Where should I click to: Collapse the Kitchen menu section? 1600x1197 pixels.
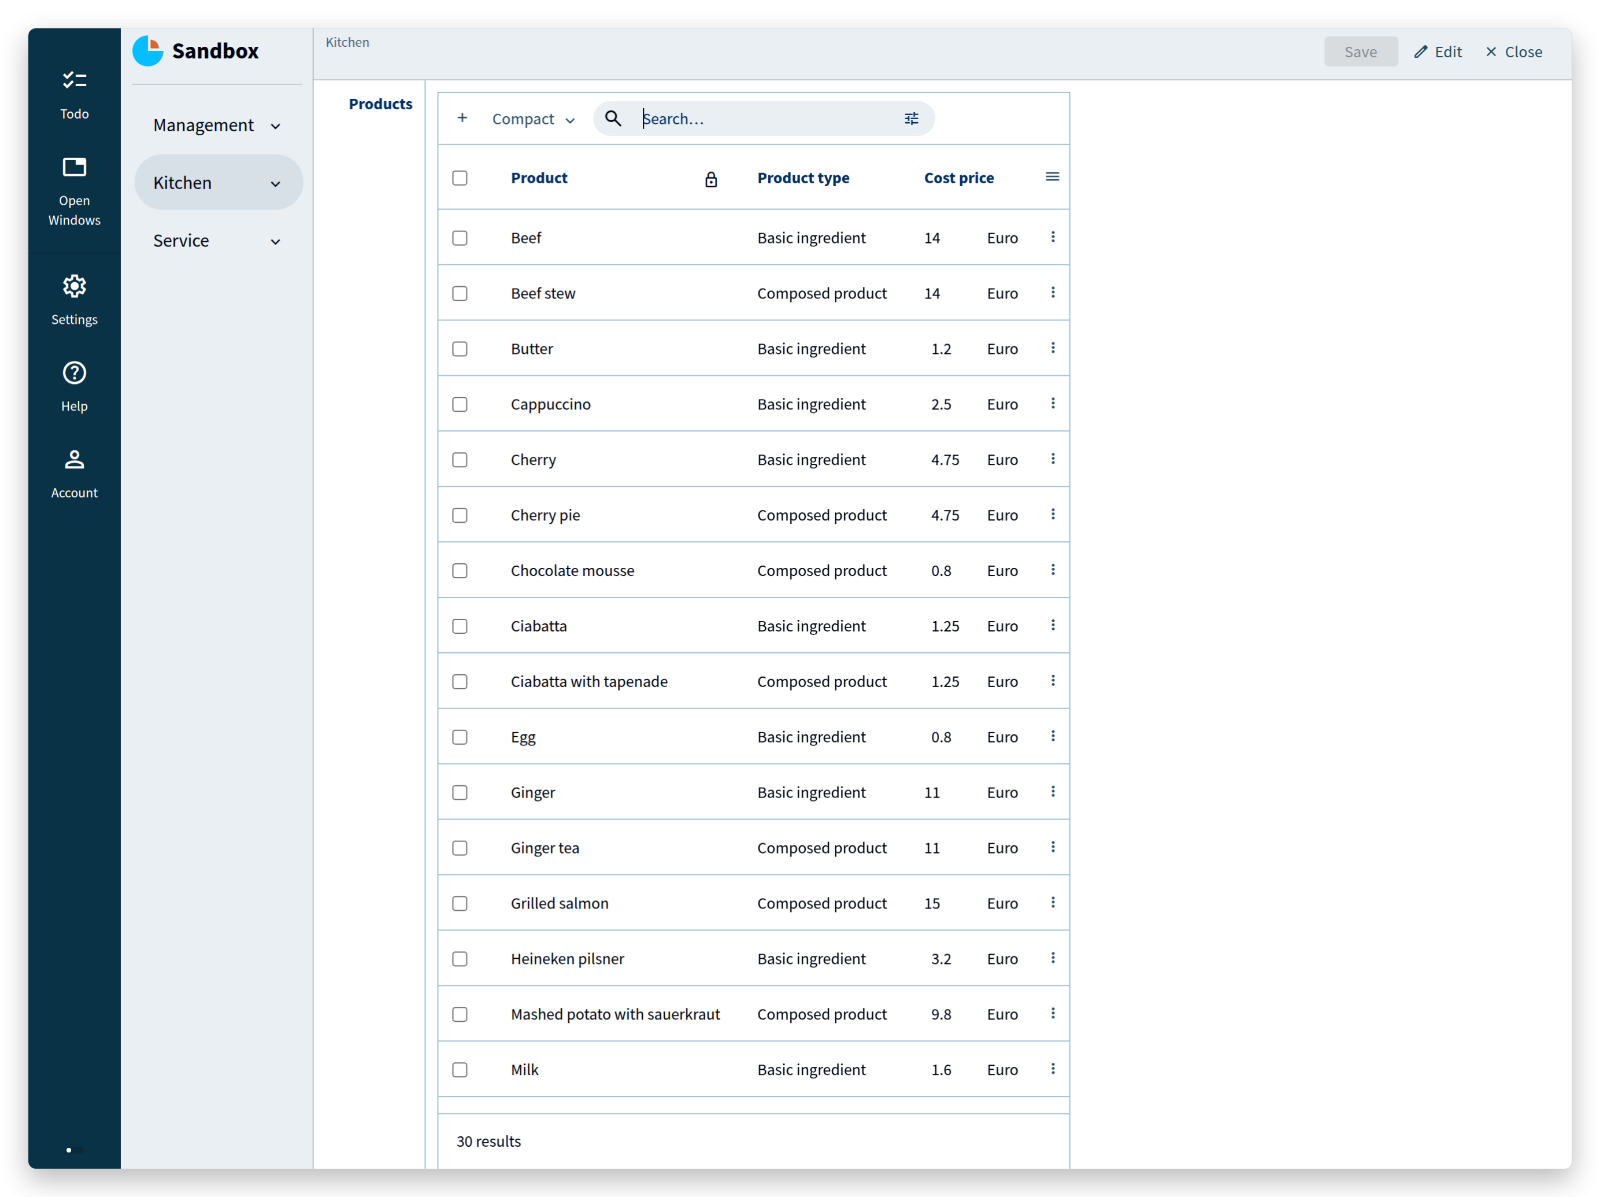(x=218, y=182)
